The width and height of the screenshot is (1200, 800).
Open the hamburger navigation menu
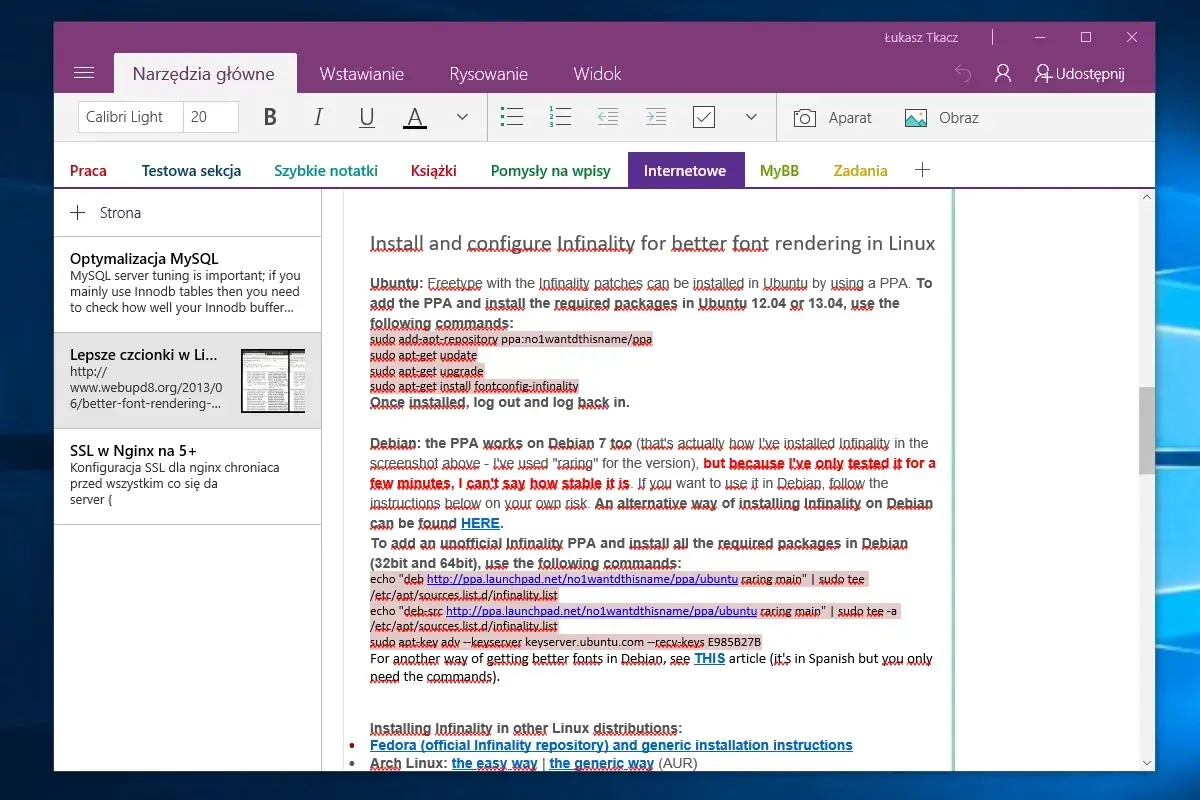(x=84, y=73)
